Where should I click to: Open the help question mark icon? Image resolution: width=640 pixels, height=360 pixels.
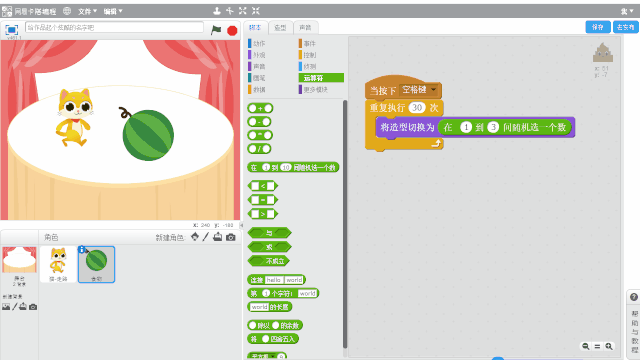point(633,297)
